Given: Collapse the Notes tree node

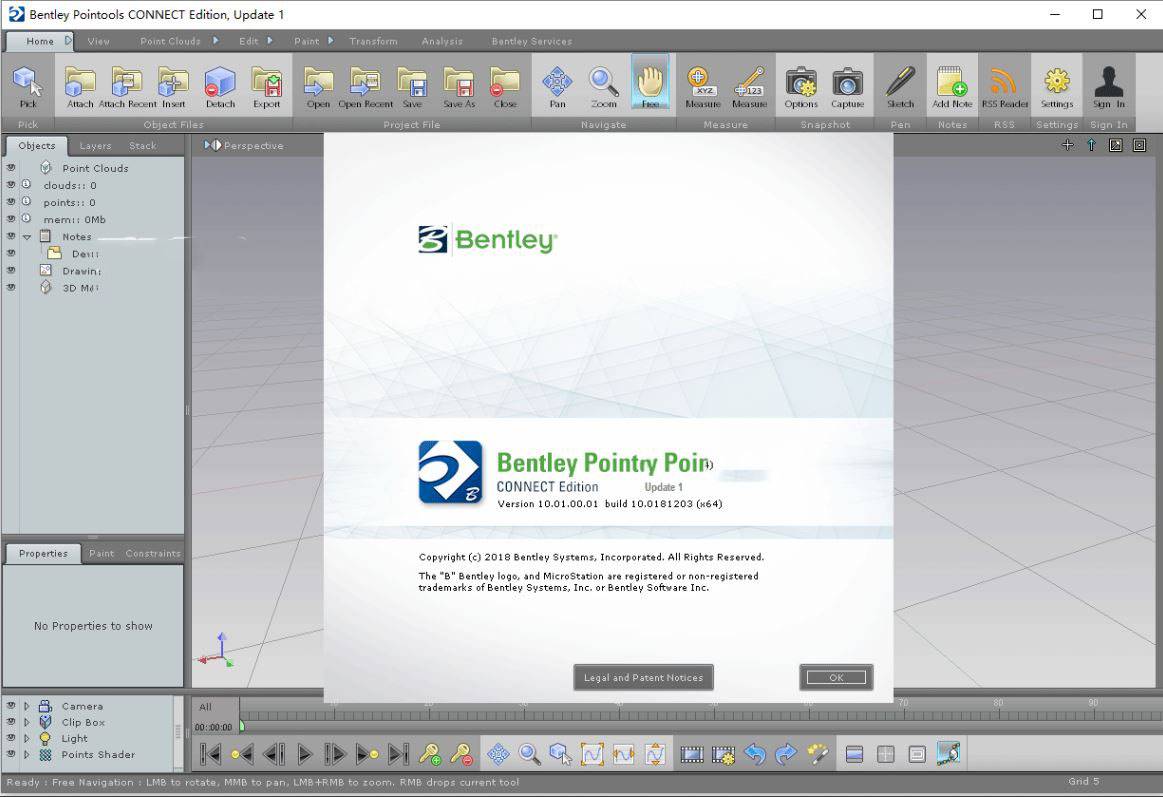Looking at the screenshot, I should click(x=27, y=237).
